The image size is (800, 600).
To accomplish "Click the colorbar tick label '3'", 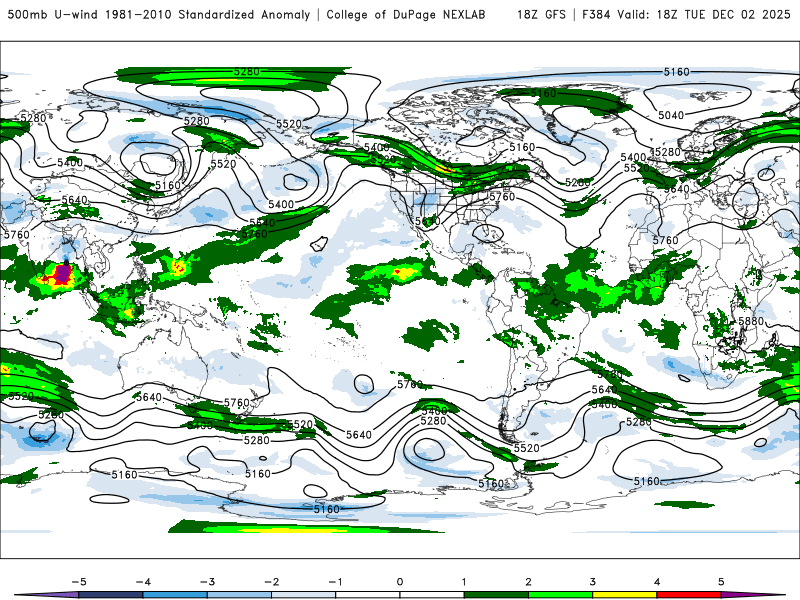I will pyautogui.click(x=592, y=582).
